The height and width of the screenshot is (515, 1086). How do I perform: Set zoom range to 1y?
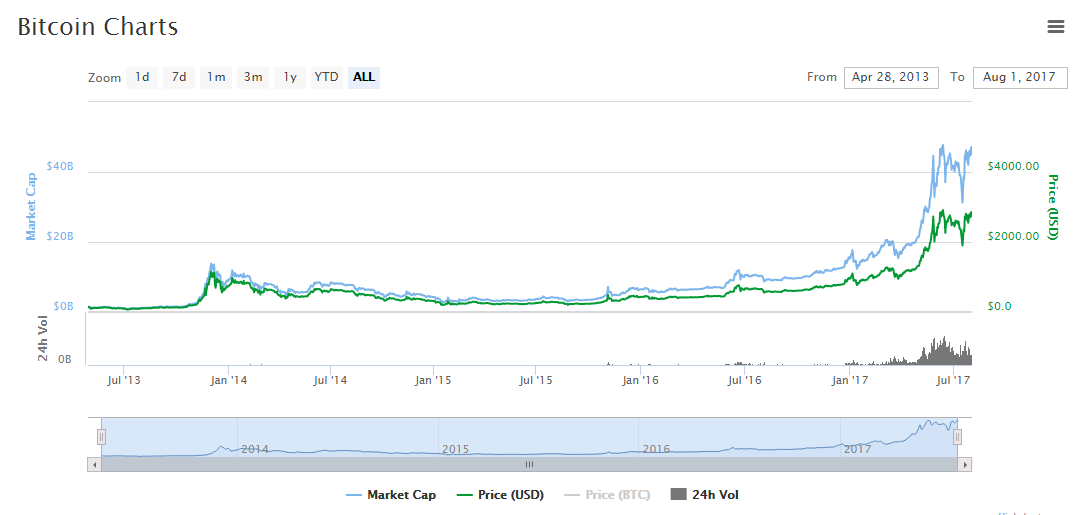[290, 78]
